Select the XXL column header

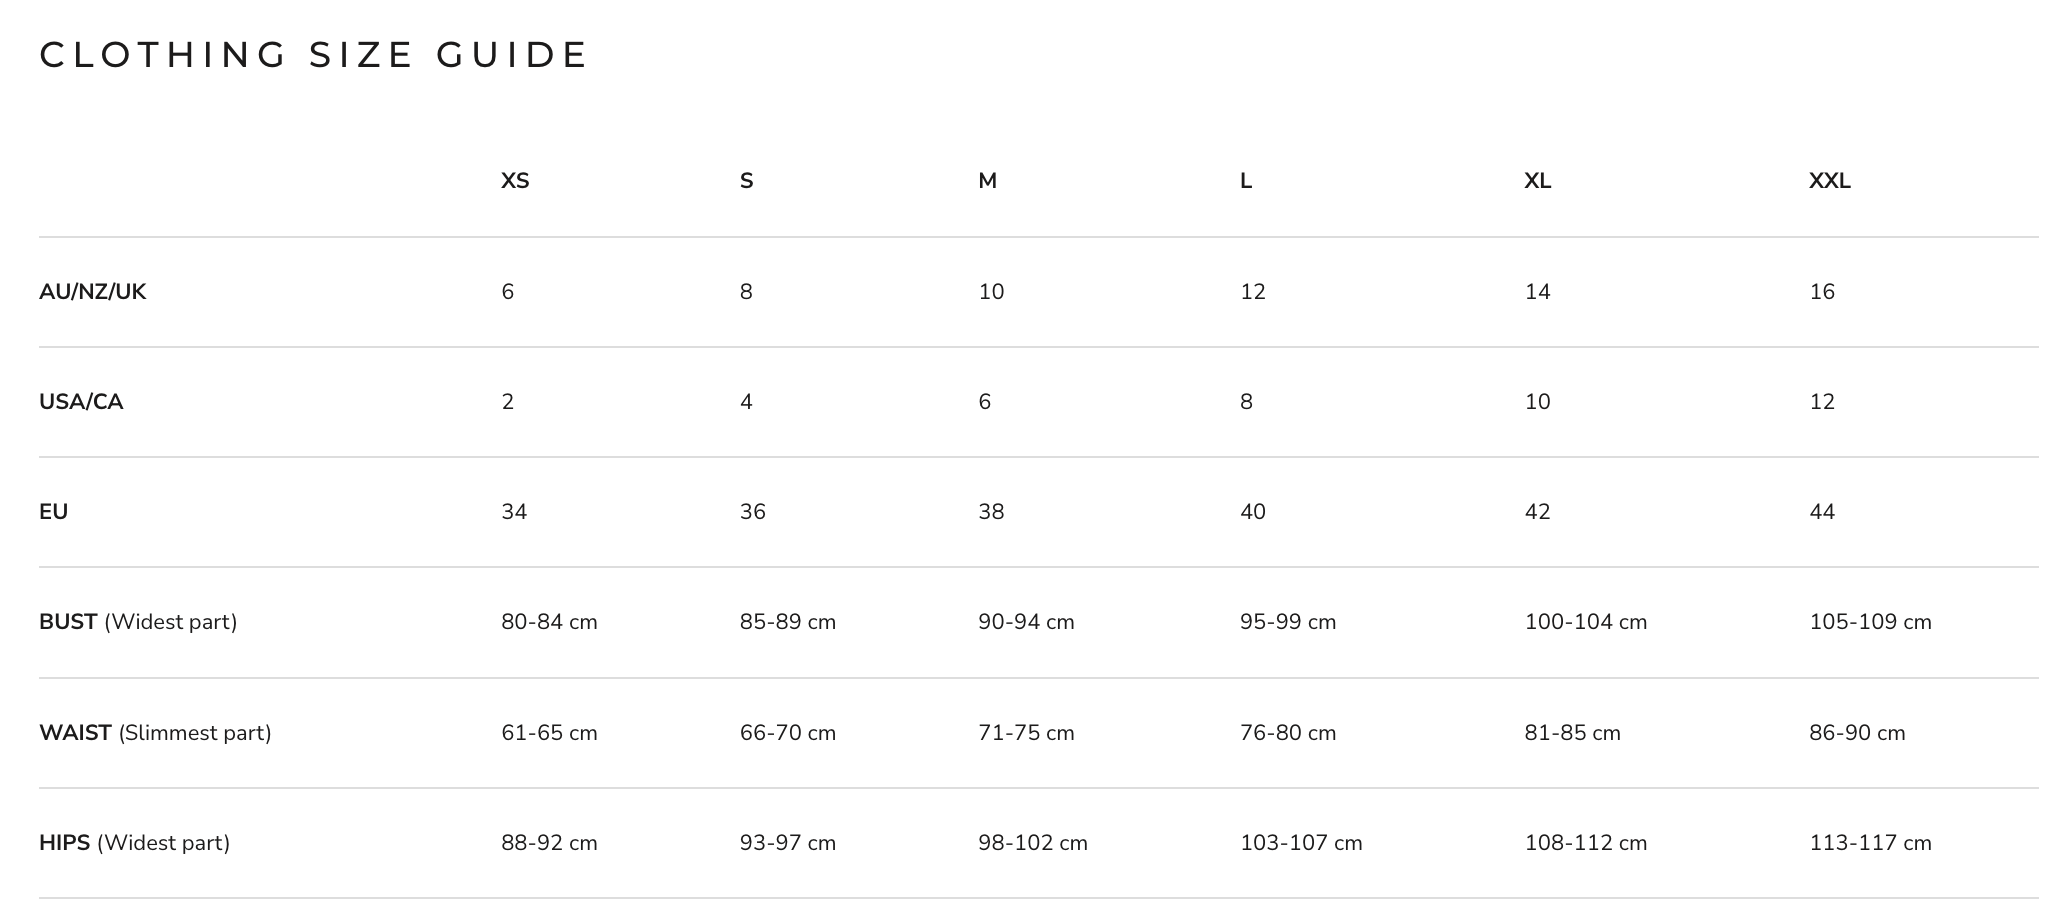1829,181
